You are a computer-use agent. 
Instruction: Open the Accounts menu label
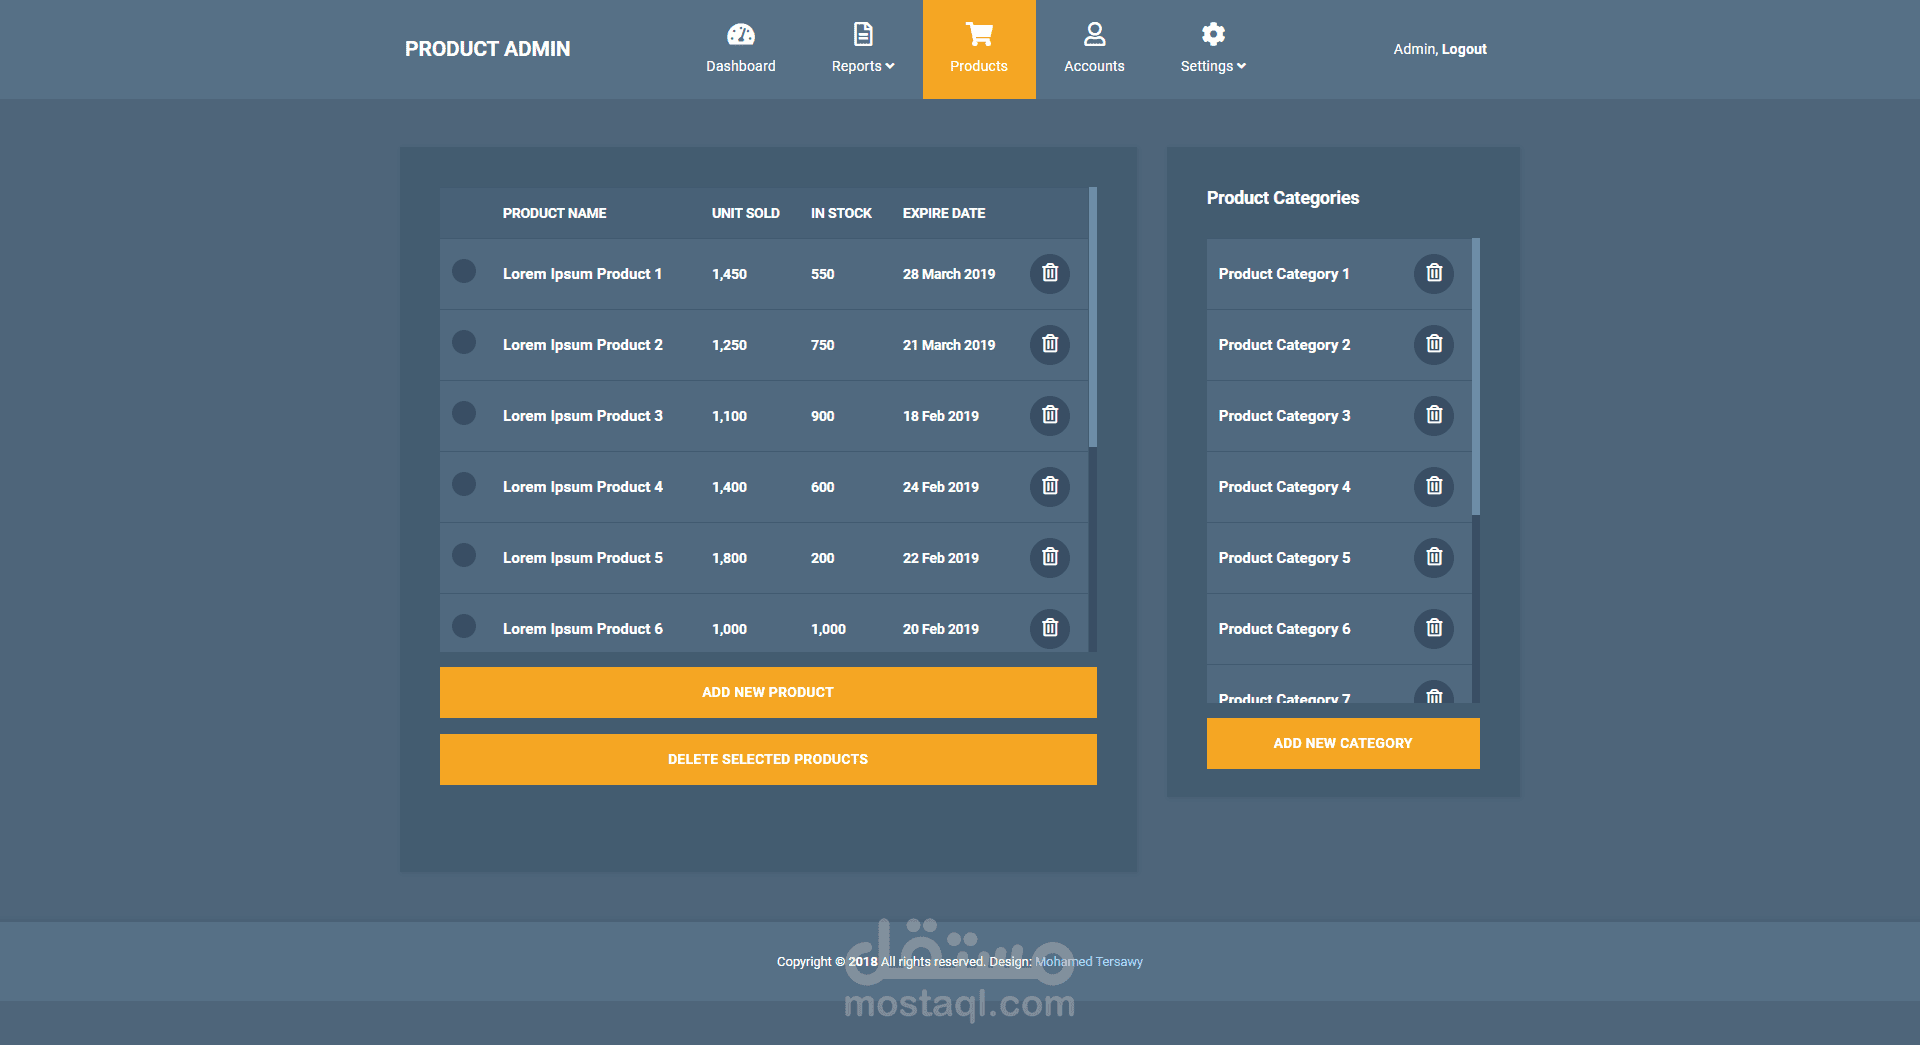tap(1094, 66)
